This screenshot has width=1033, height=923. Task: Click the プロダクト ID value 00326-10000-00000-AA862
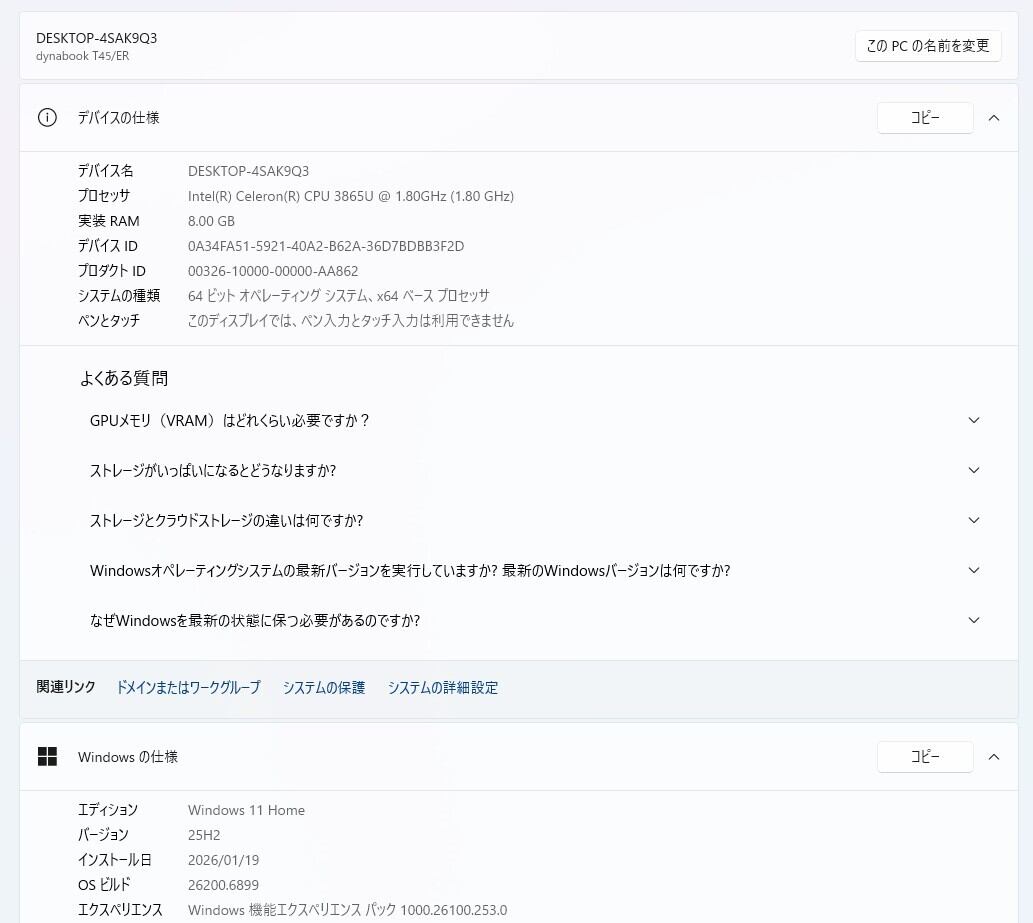(273, 271)
